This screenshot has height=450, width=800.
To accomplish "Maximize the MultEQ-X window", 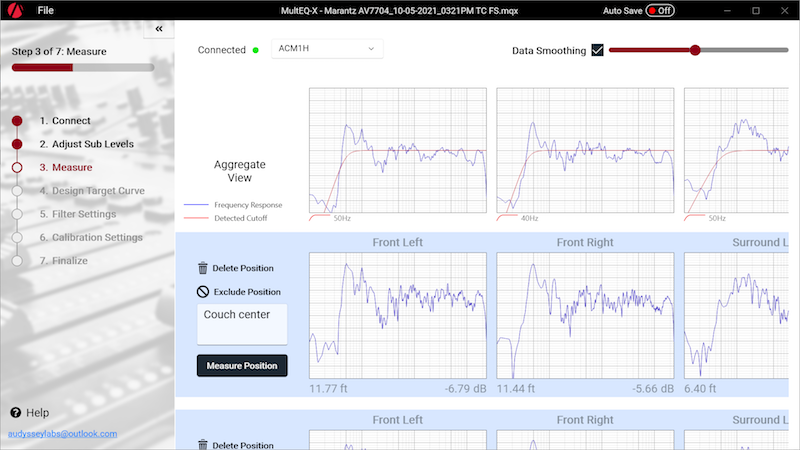I will coord(756,10).
